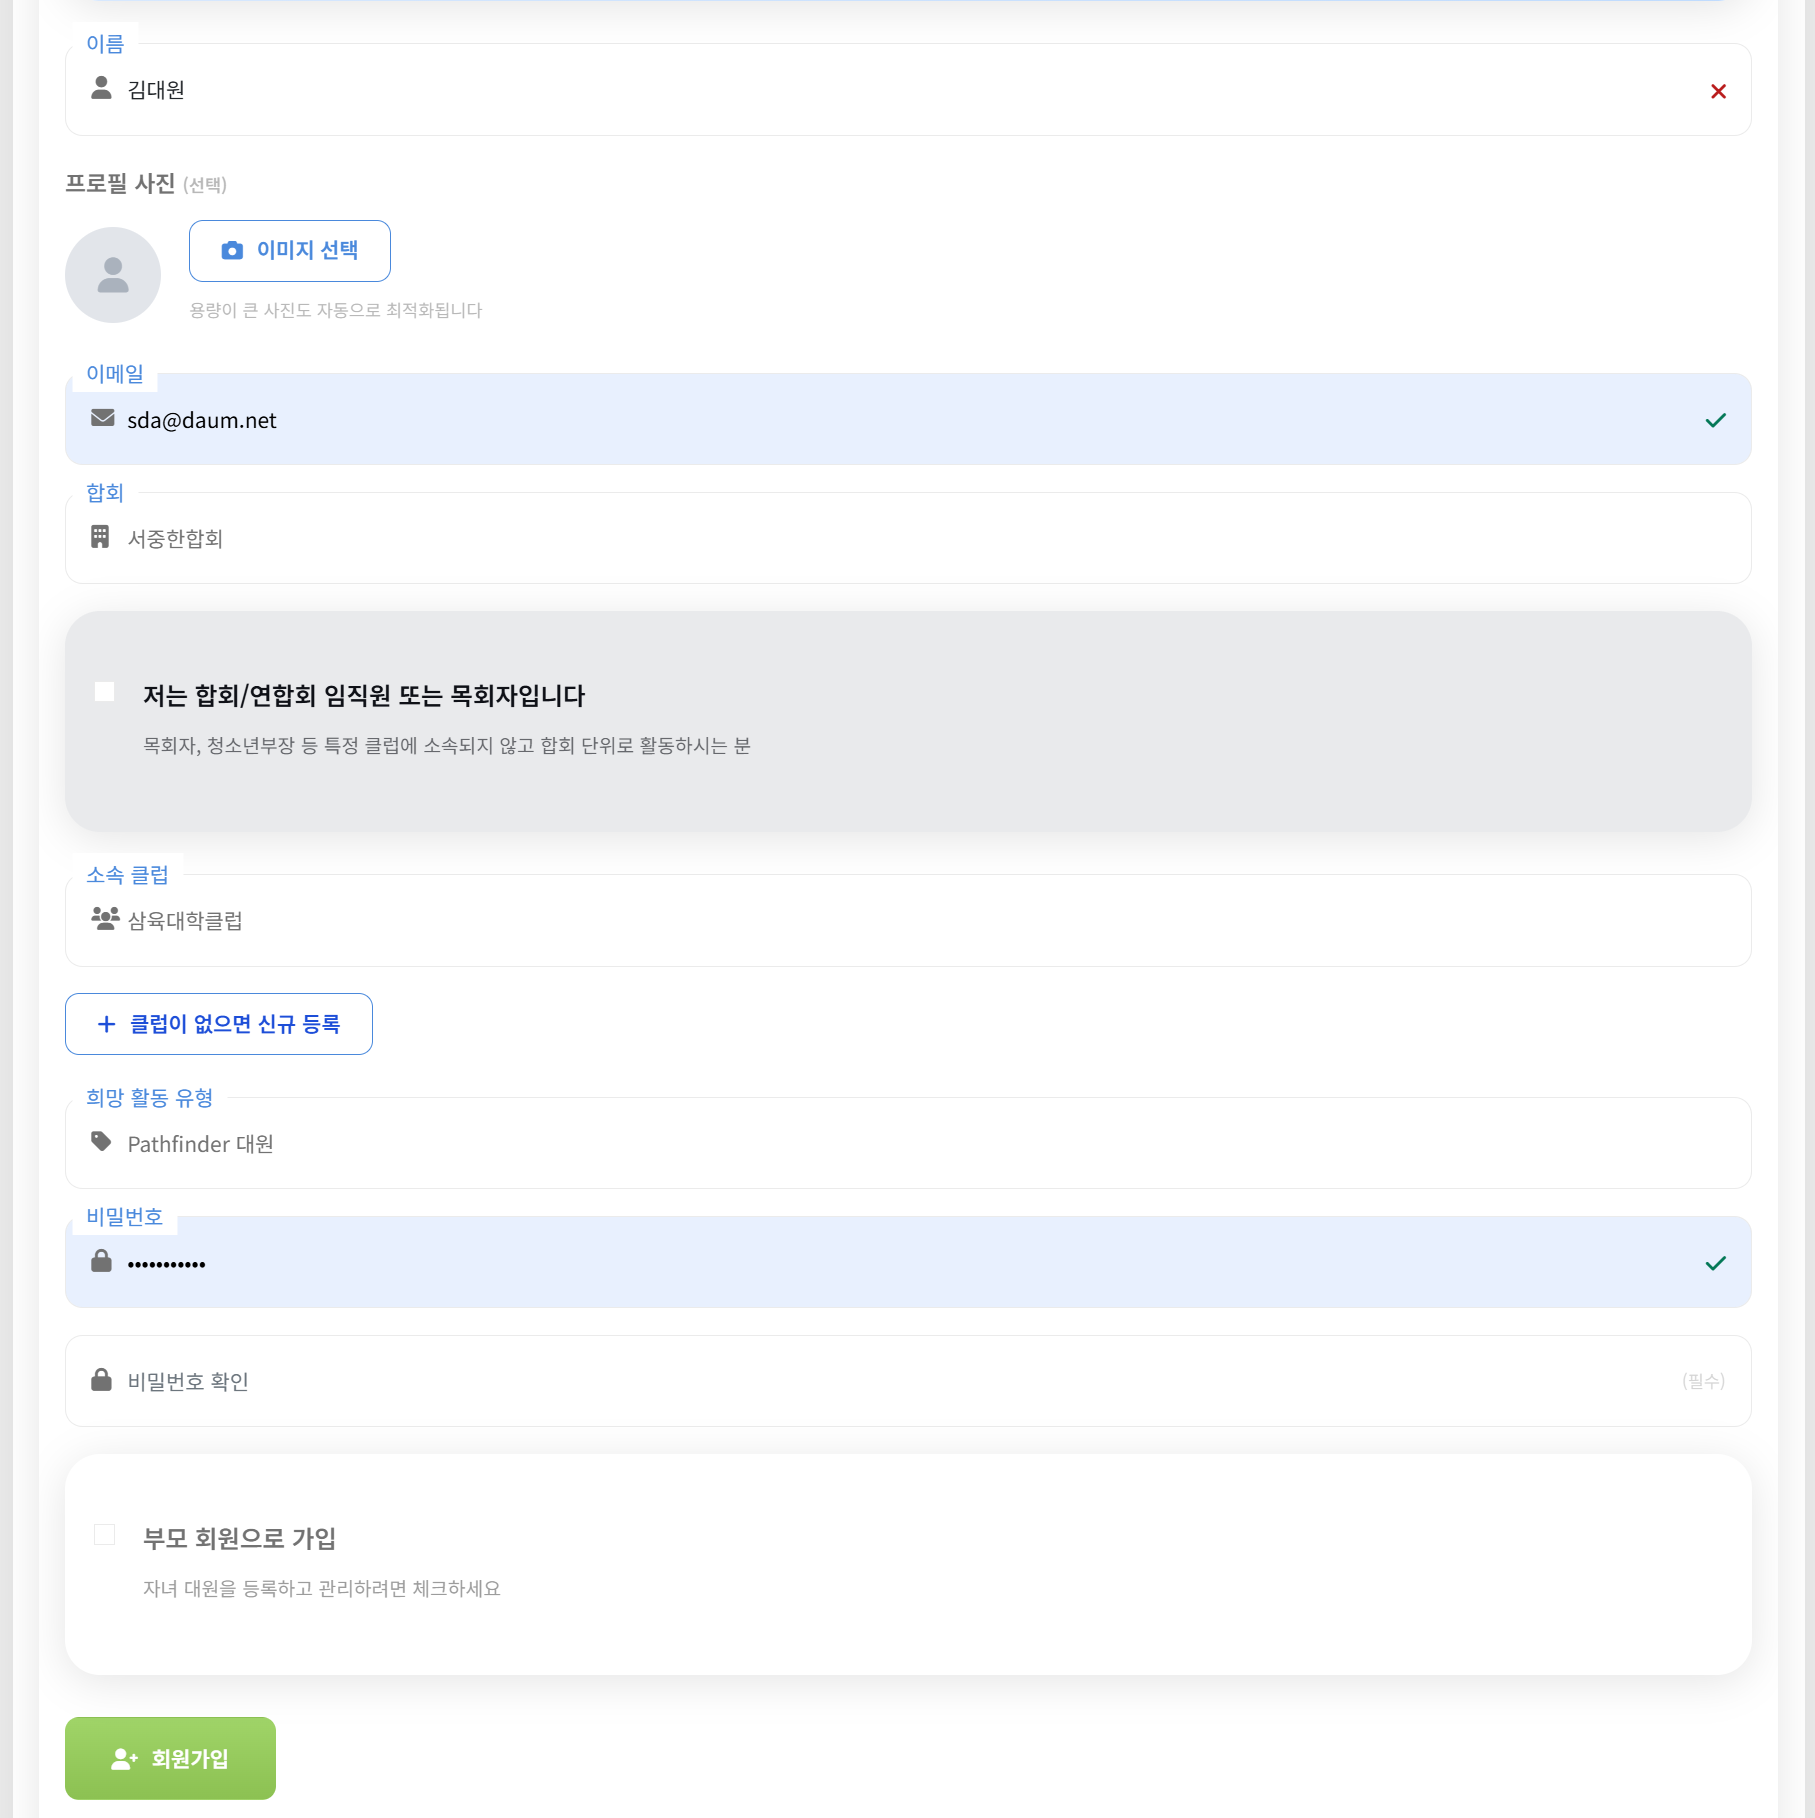Clear the name field using the red X

(x=1719, y=91)
